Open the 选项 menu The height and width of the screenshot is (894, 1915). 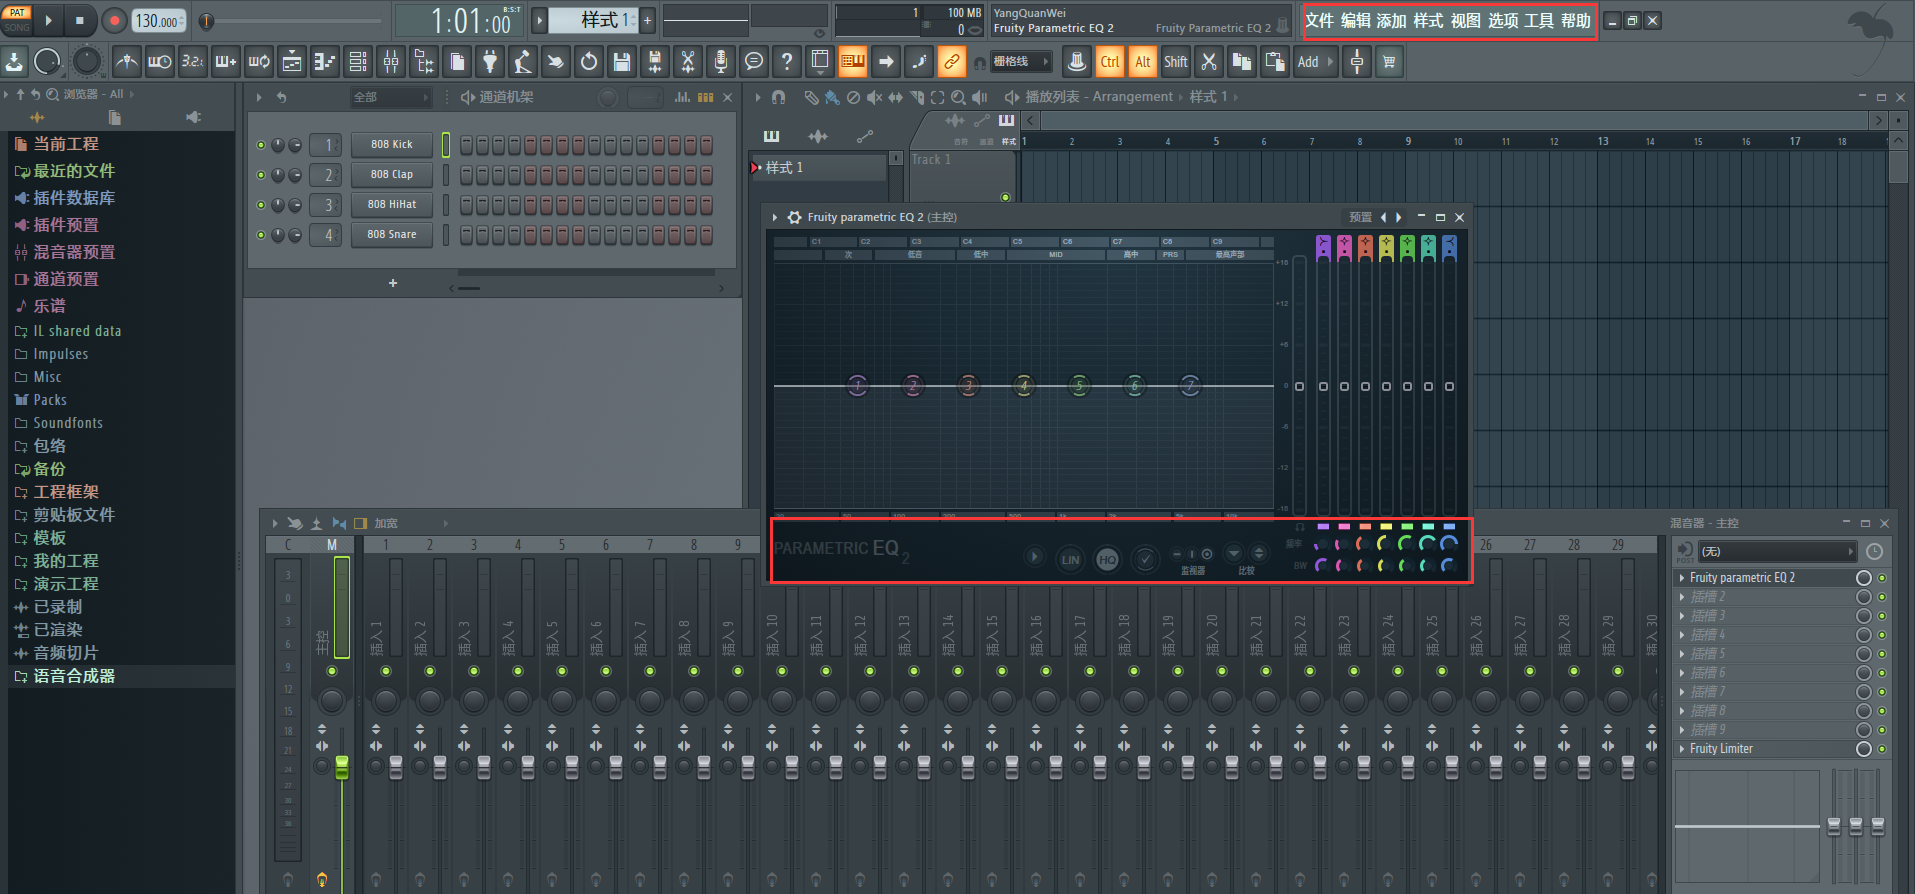point(1503,21)
